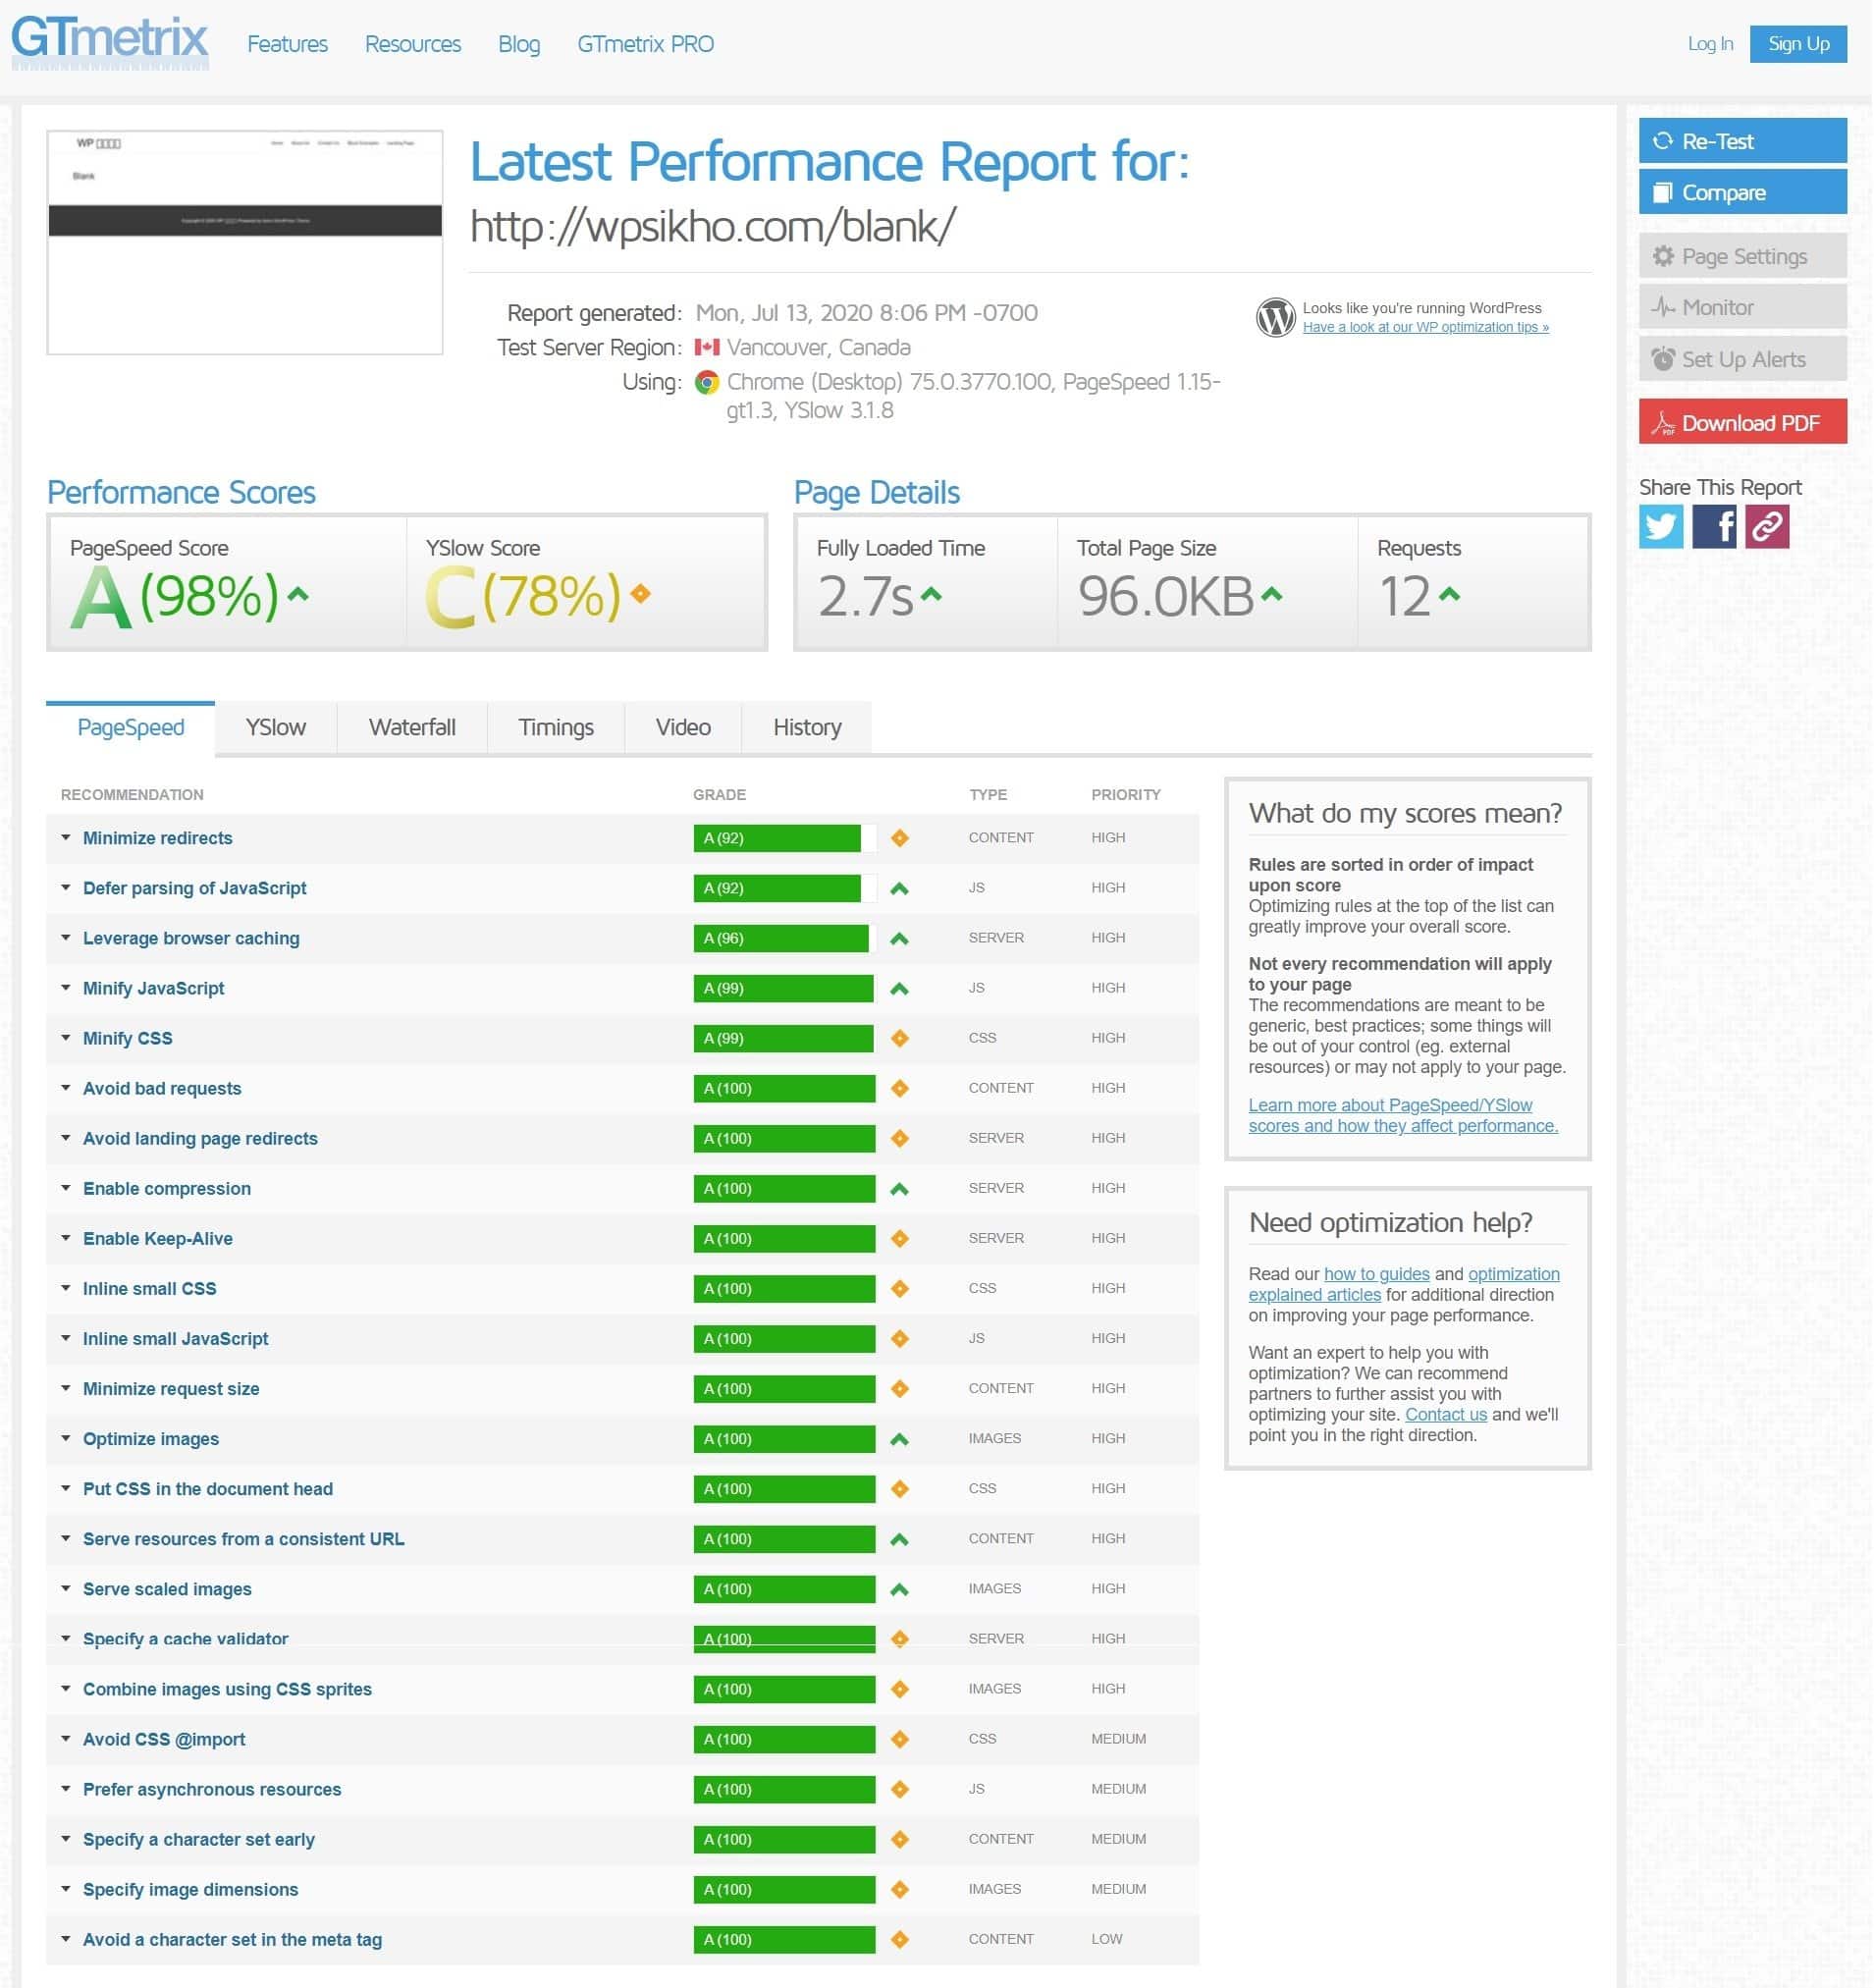Click the Contact us link
The height and width of the screenshot is (1988, 1874).
[1447, 1415]
